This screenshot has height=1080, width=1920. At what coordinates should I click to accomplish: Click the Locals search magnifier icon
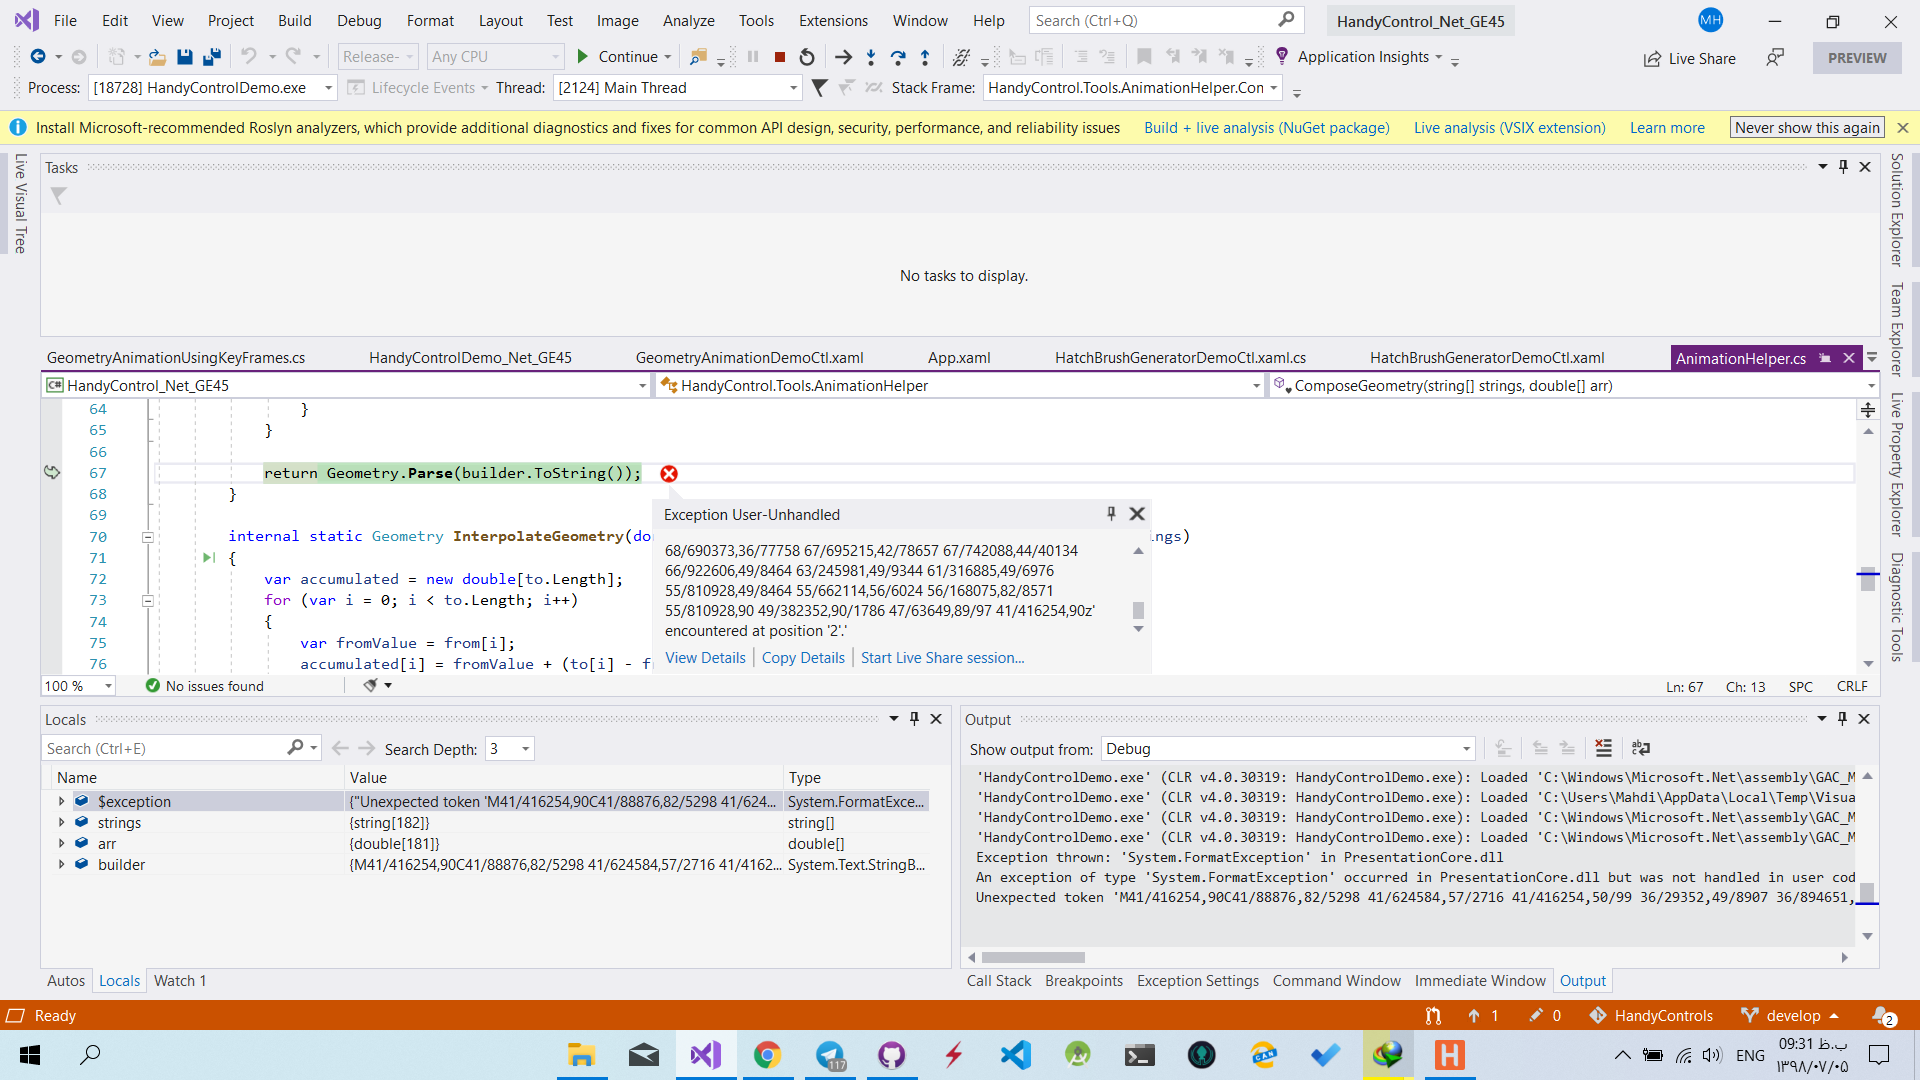point(295,748)
